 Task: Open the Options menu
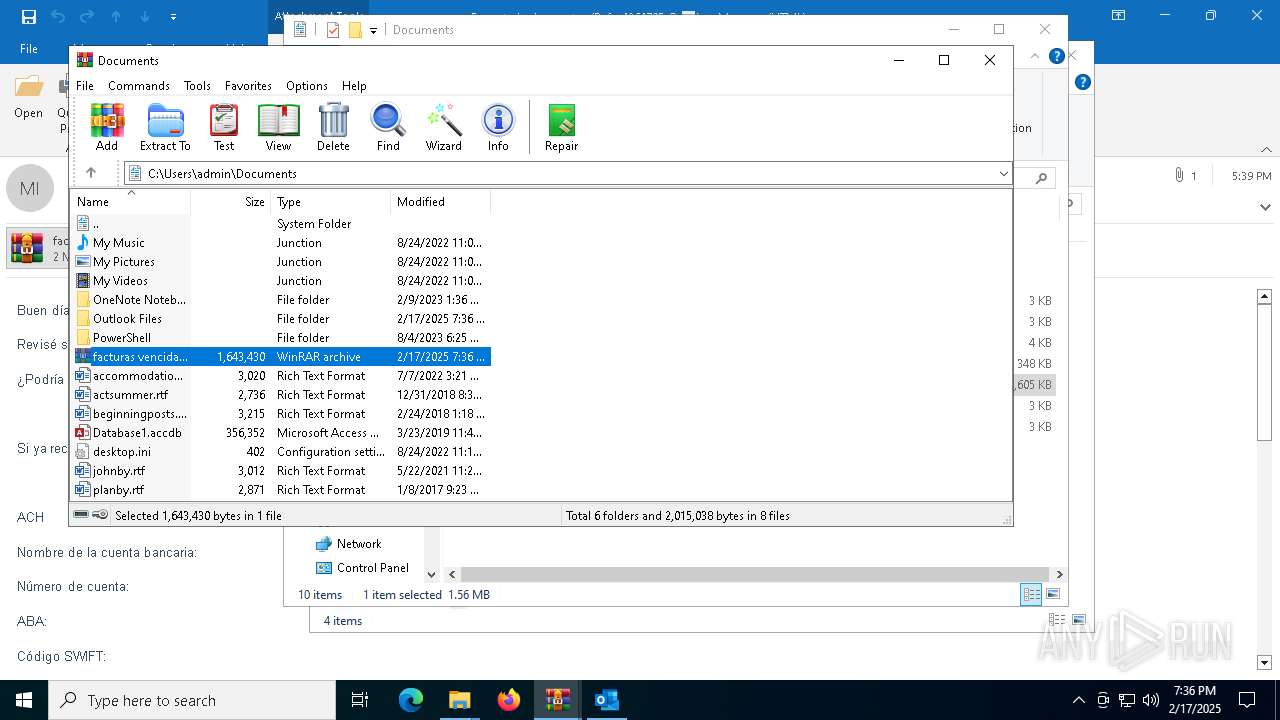pyautogui.click(x=307, y=86)
